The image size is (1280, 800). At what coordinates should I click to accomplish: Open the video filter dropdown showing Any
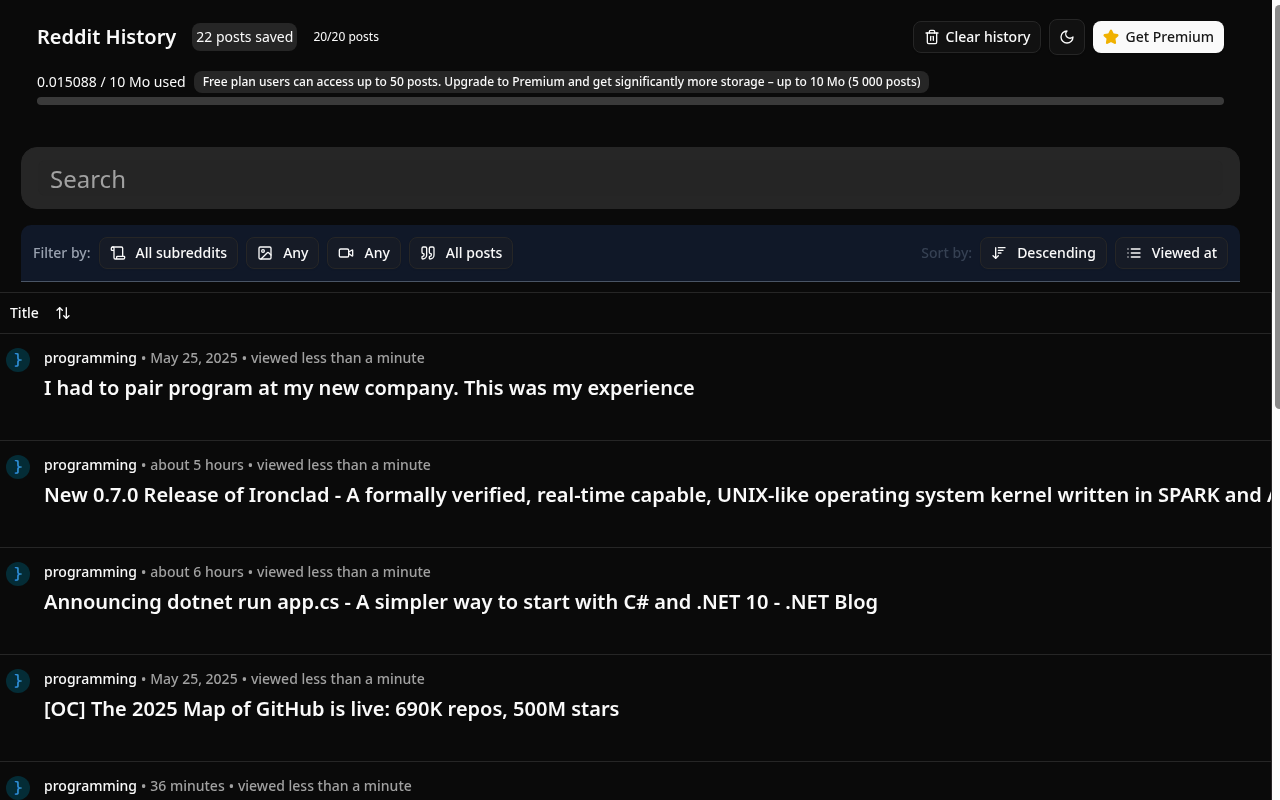364,253
